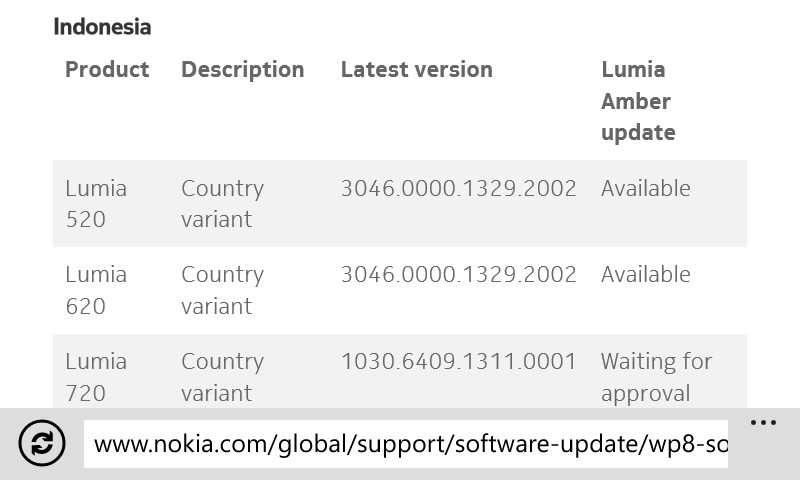Select the Lumia 620 product cell
800x480 pixels.
96,290
